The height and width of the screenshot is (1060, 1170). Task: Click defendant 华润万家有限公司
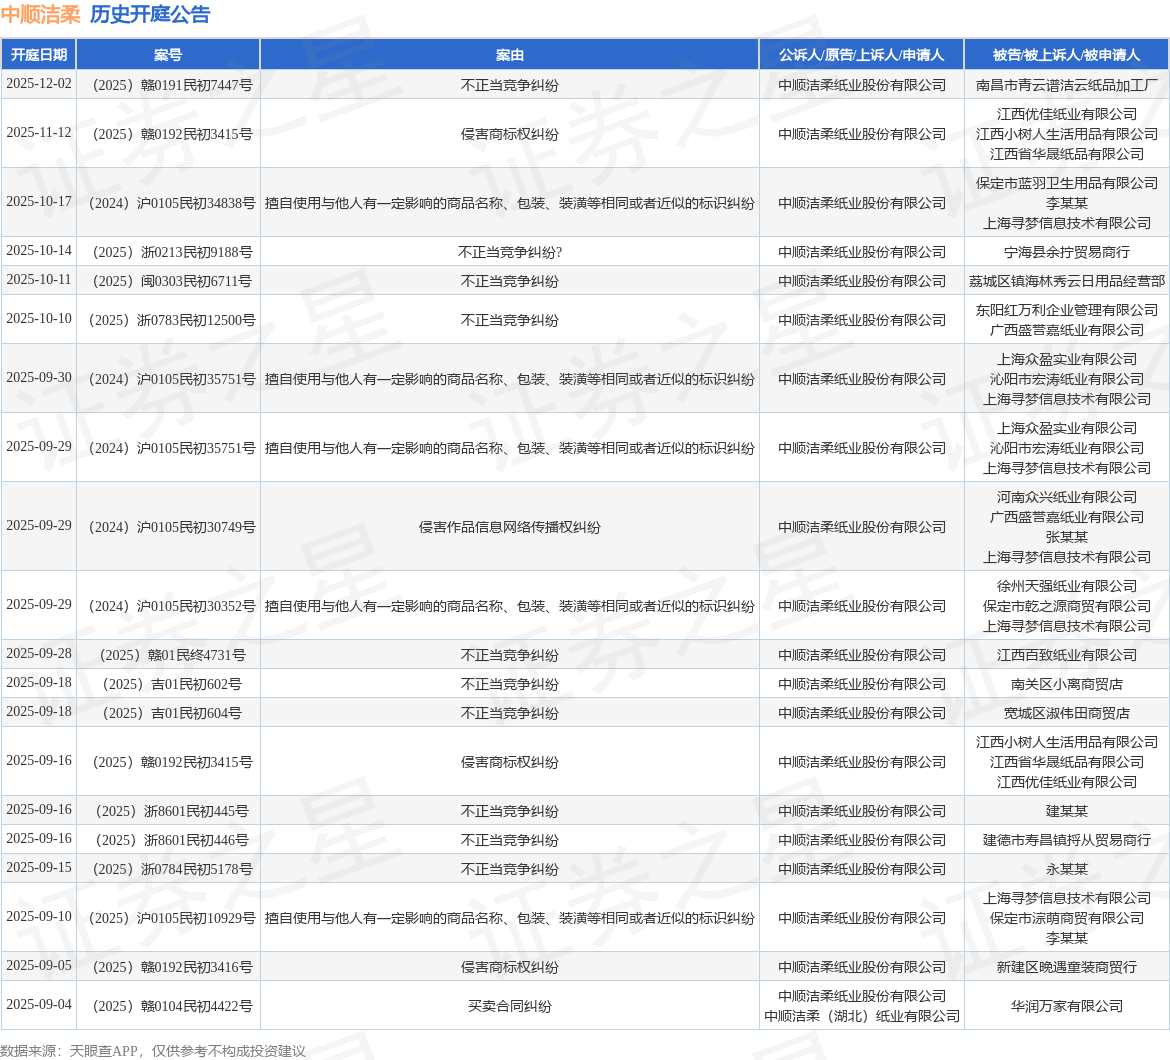(1066, 1006)
